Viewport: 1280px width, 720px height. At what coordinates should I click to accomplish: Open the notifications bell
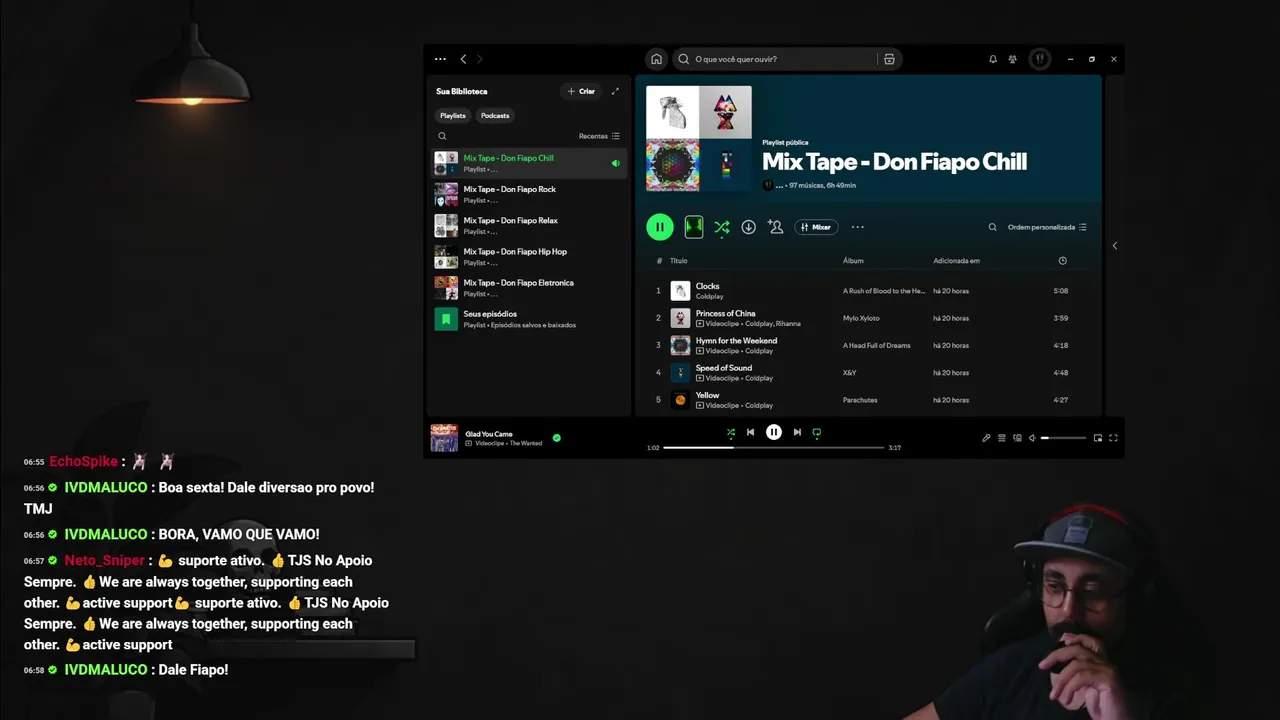[993, 59]
